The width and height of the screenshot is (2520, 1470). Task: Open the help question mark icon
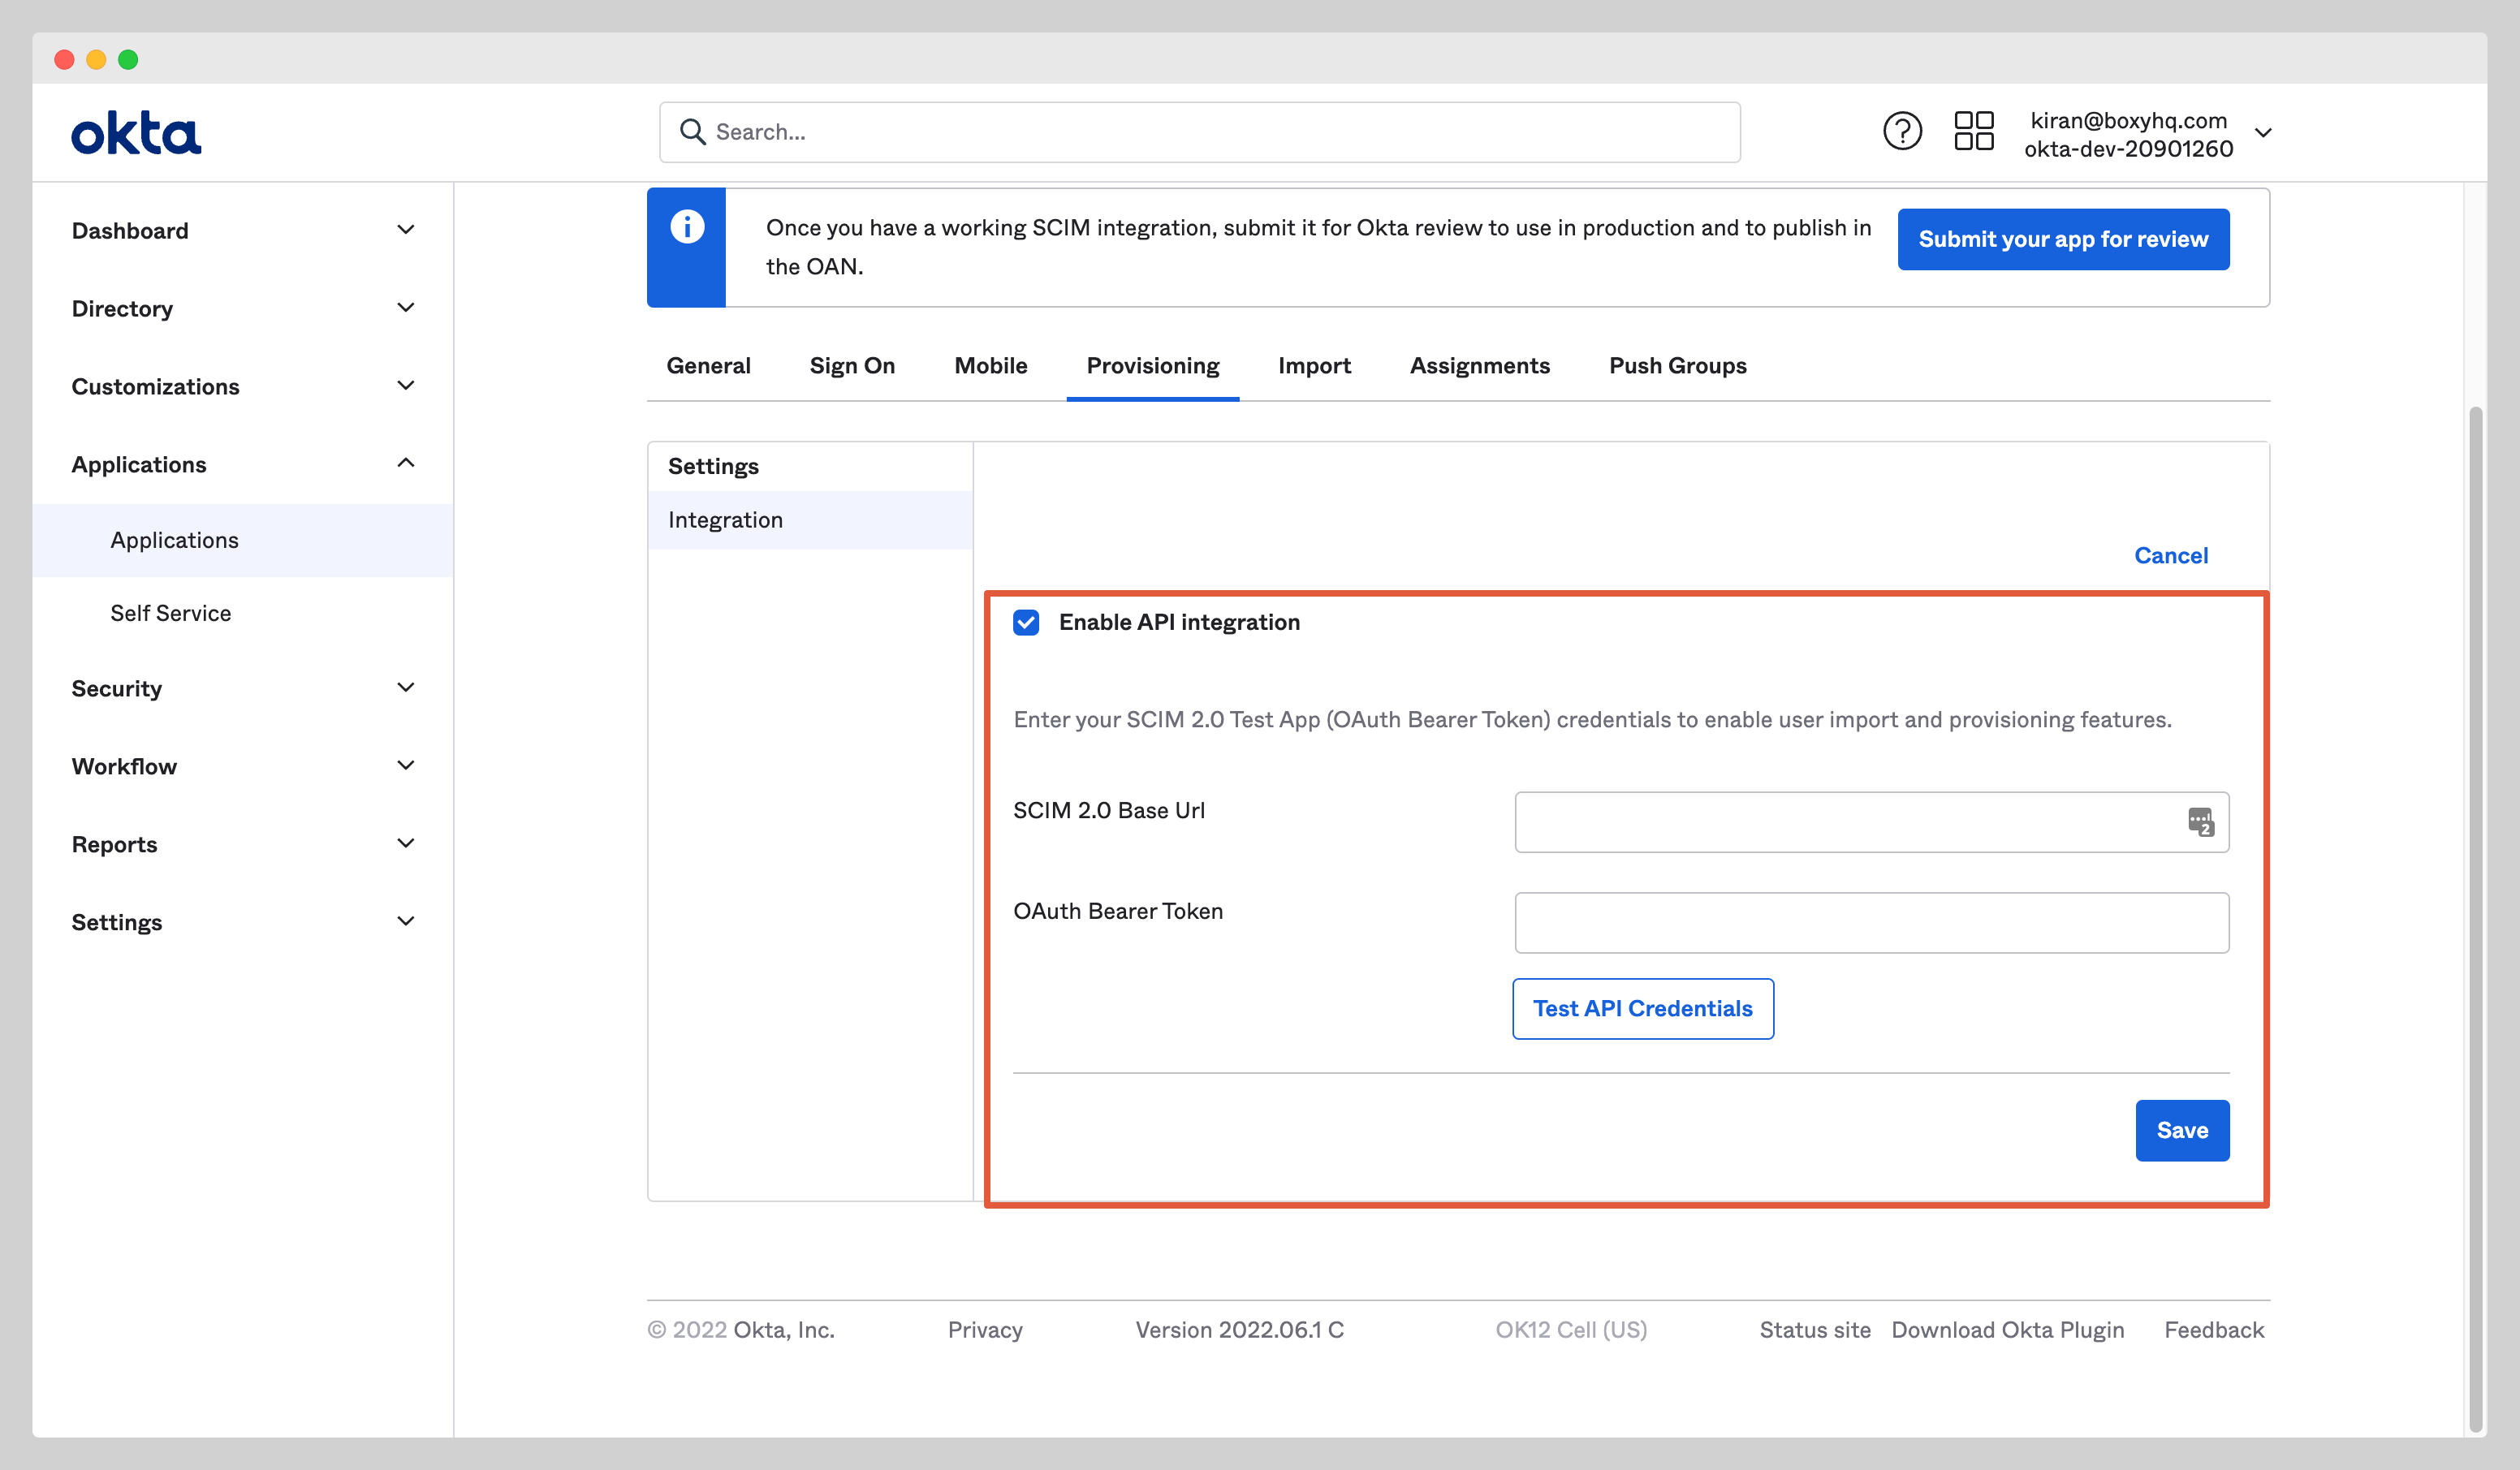1903,131
